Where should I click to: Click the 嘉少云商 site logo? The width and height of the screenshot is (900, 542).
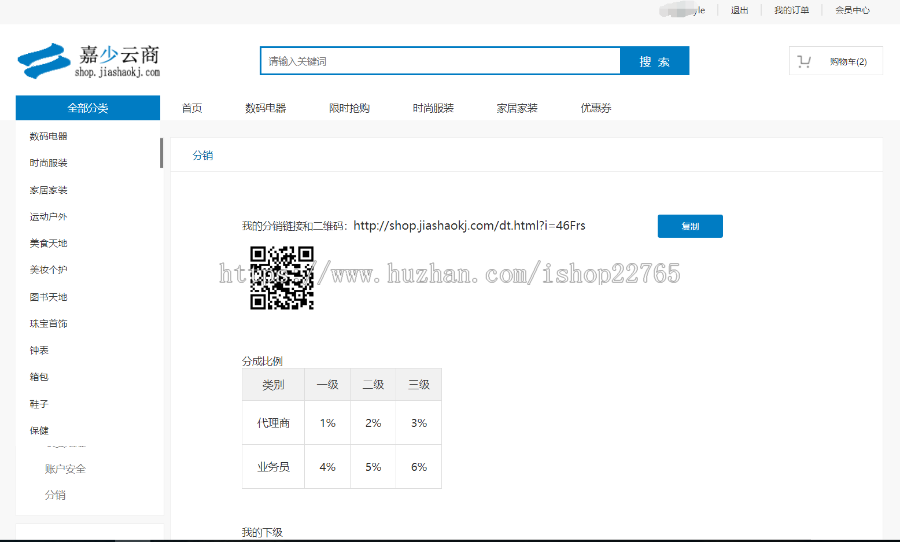click(x=89, y=61)
